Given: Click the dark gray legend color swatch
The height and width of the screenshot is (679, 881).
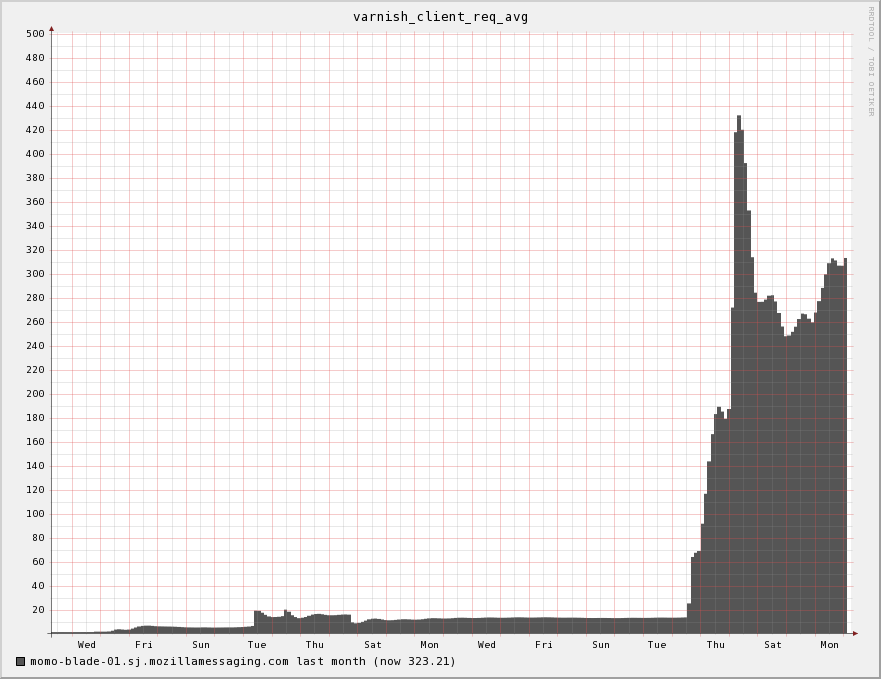Looking at the screenshot, I should click(x=21, y=662).
